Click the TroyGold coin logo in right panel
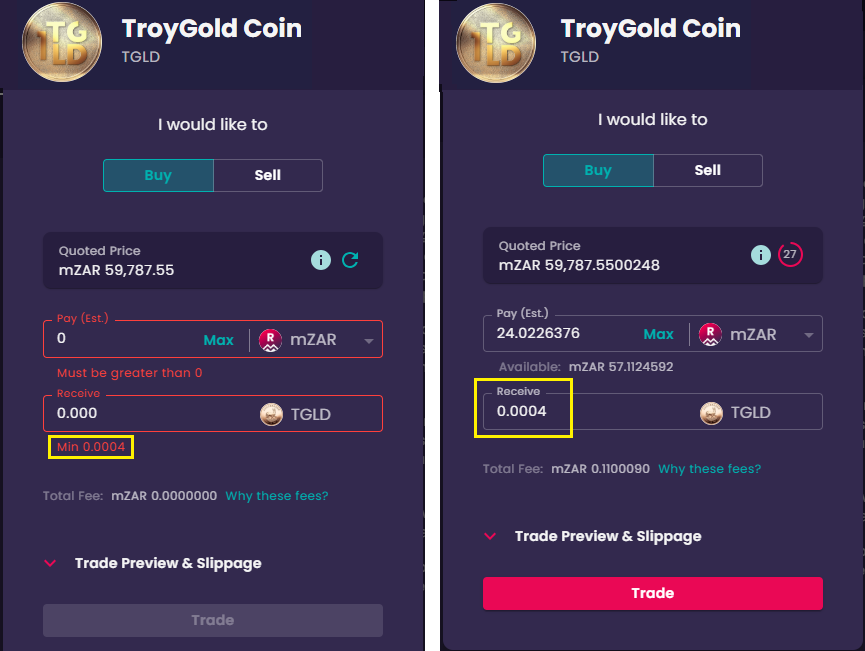Viewport: 865px width, 651px height. click(496, 43)
